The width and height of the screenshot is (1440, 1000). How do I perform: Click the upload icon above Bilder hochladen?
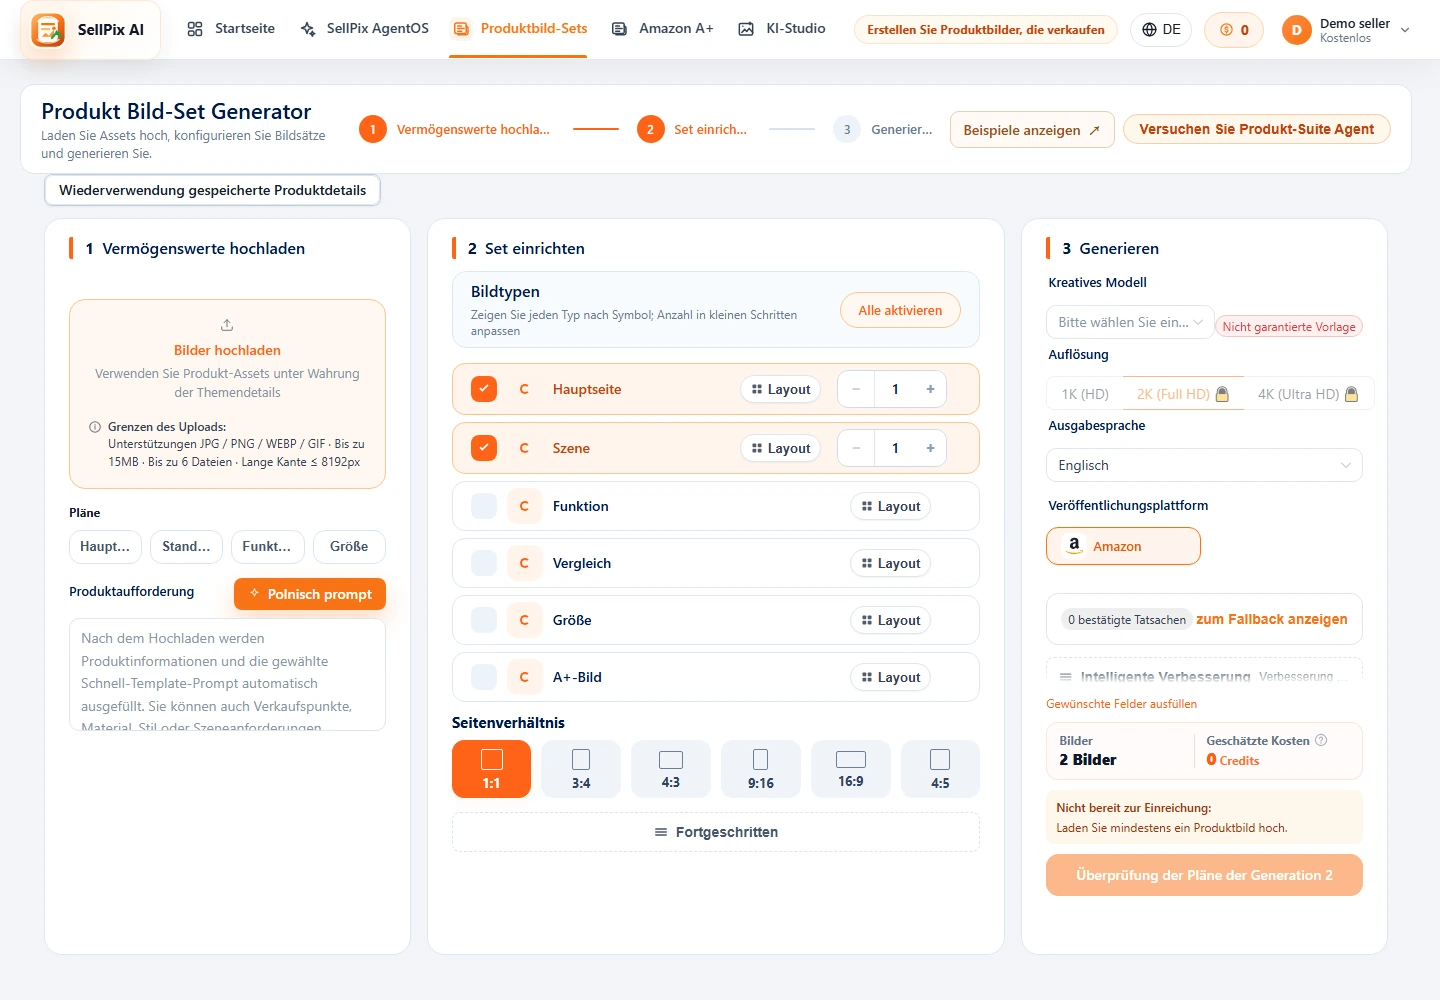click(227, 325)
